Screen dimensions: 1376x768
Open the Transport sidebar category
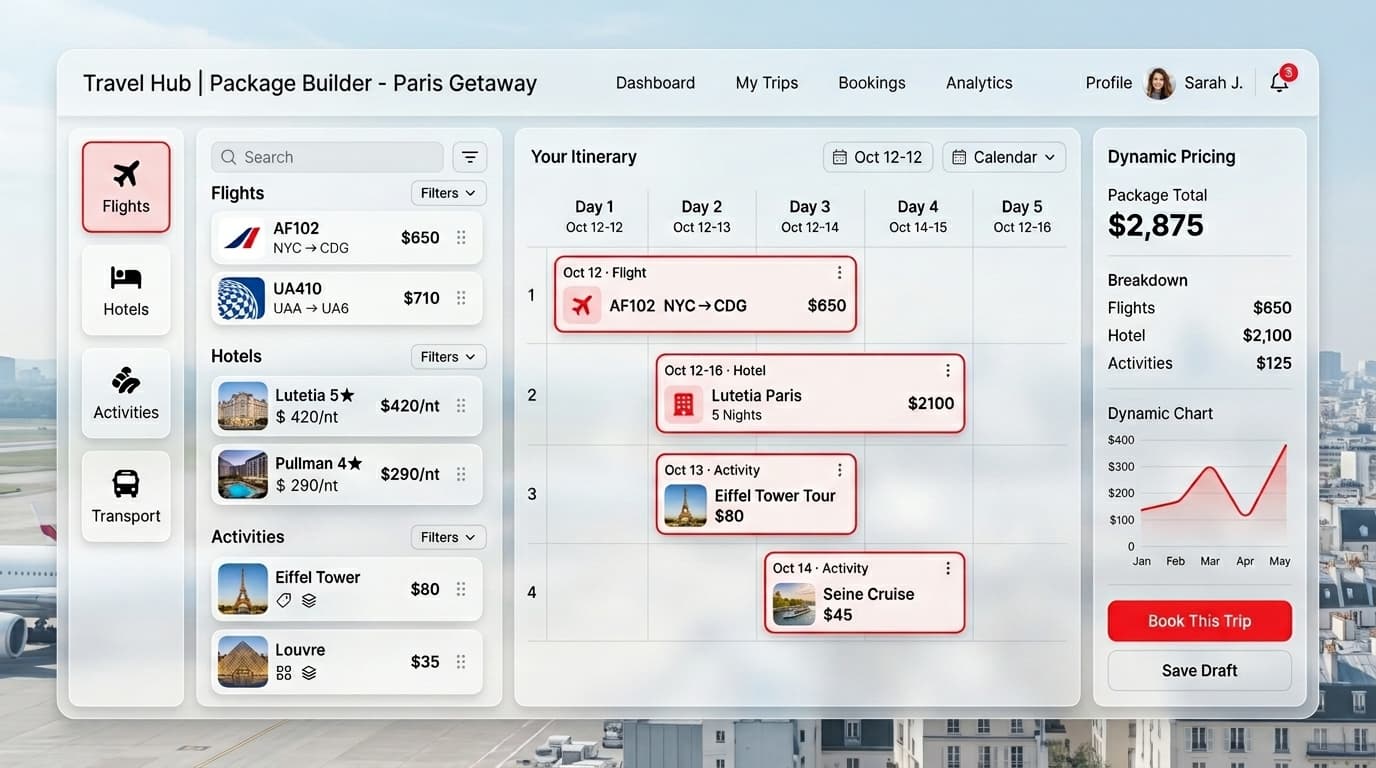126,496
